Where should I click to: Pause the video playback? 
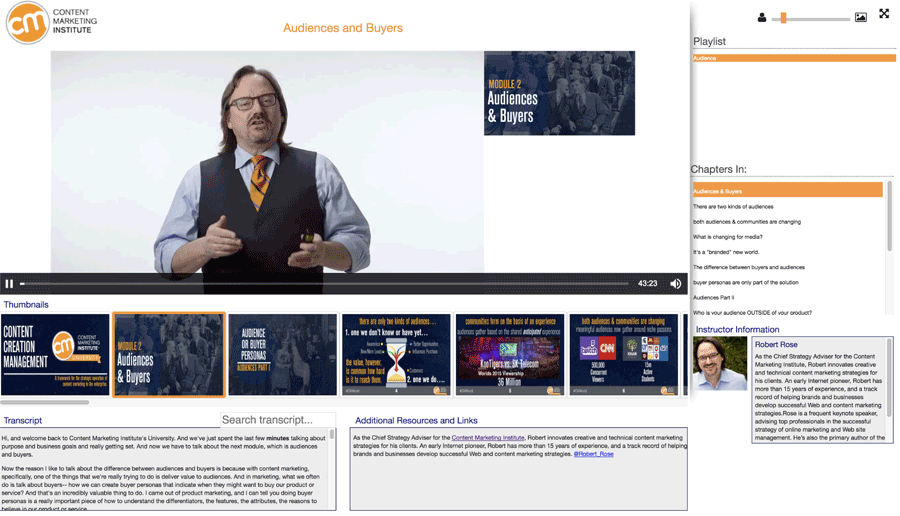(9, 284)
